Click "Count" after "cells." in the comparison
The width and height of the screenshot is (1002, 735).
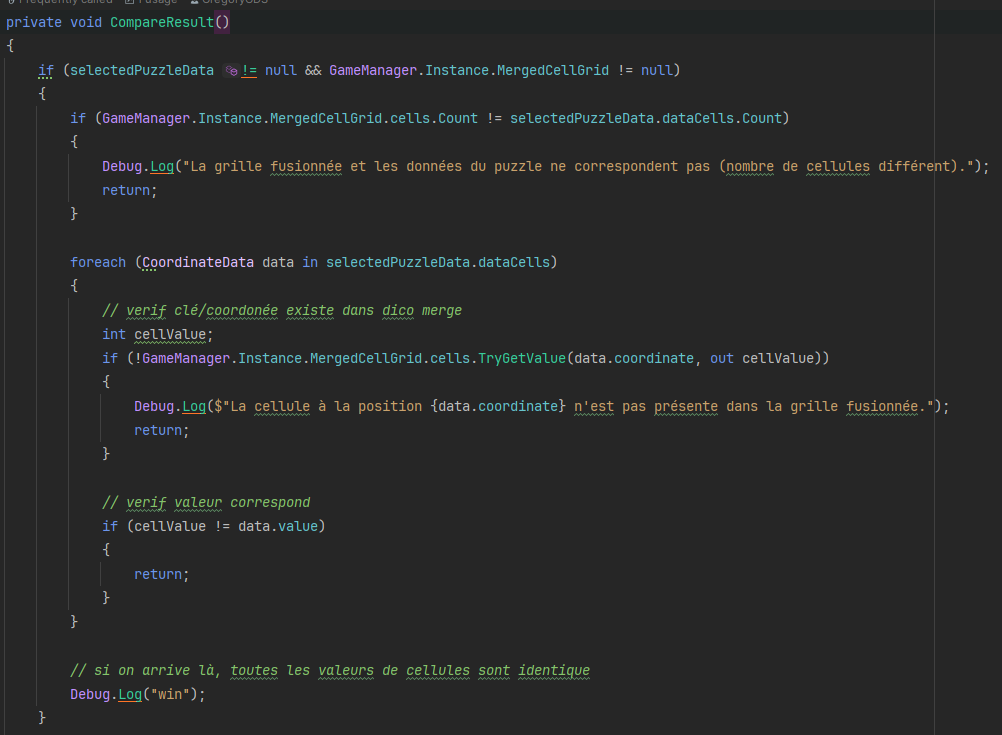coord(458,118)
